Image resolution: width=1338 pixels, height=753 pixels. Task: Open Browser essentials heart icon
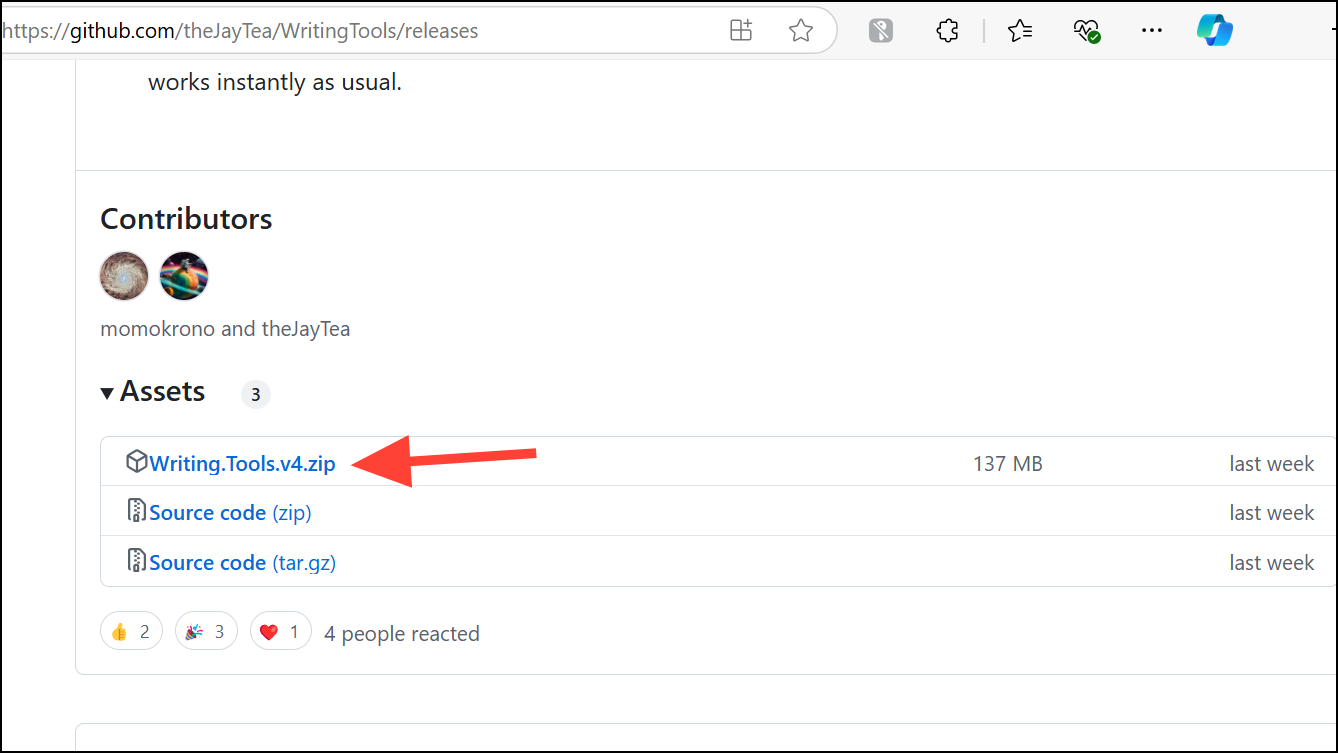coord(1086,31)
